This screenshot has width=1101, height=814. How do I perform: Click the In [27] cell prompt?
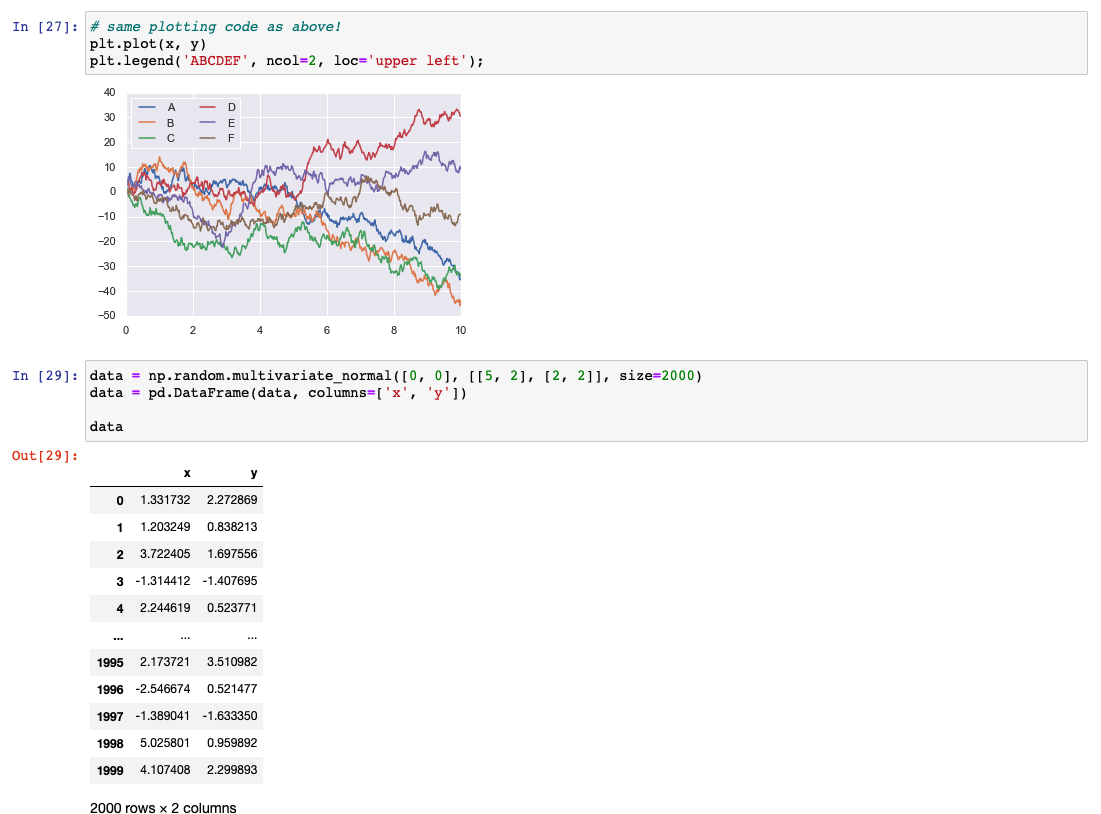[x=45, y=27]
